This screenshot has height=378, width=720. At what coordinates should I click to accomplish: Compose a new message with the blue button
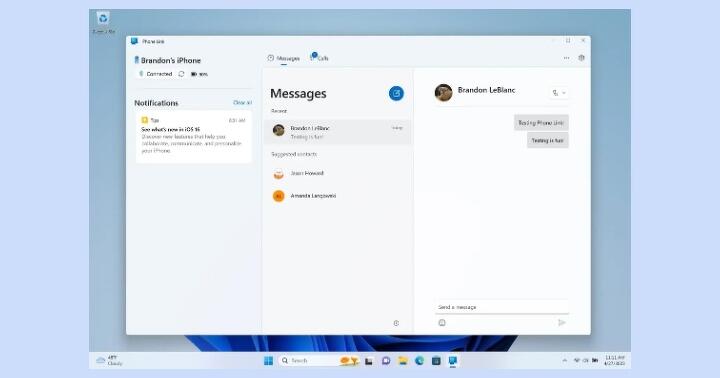396,93
